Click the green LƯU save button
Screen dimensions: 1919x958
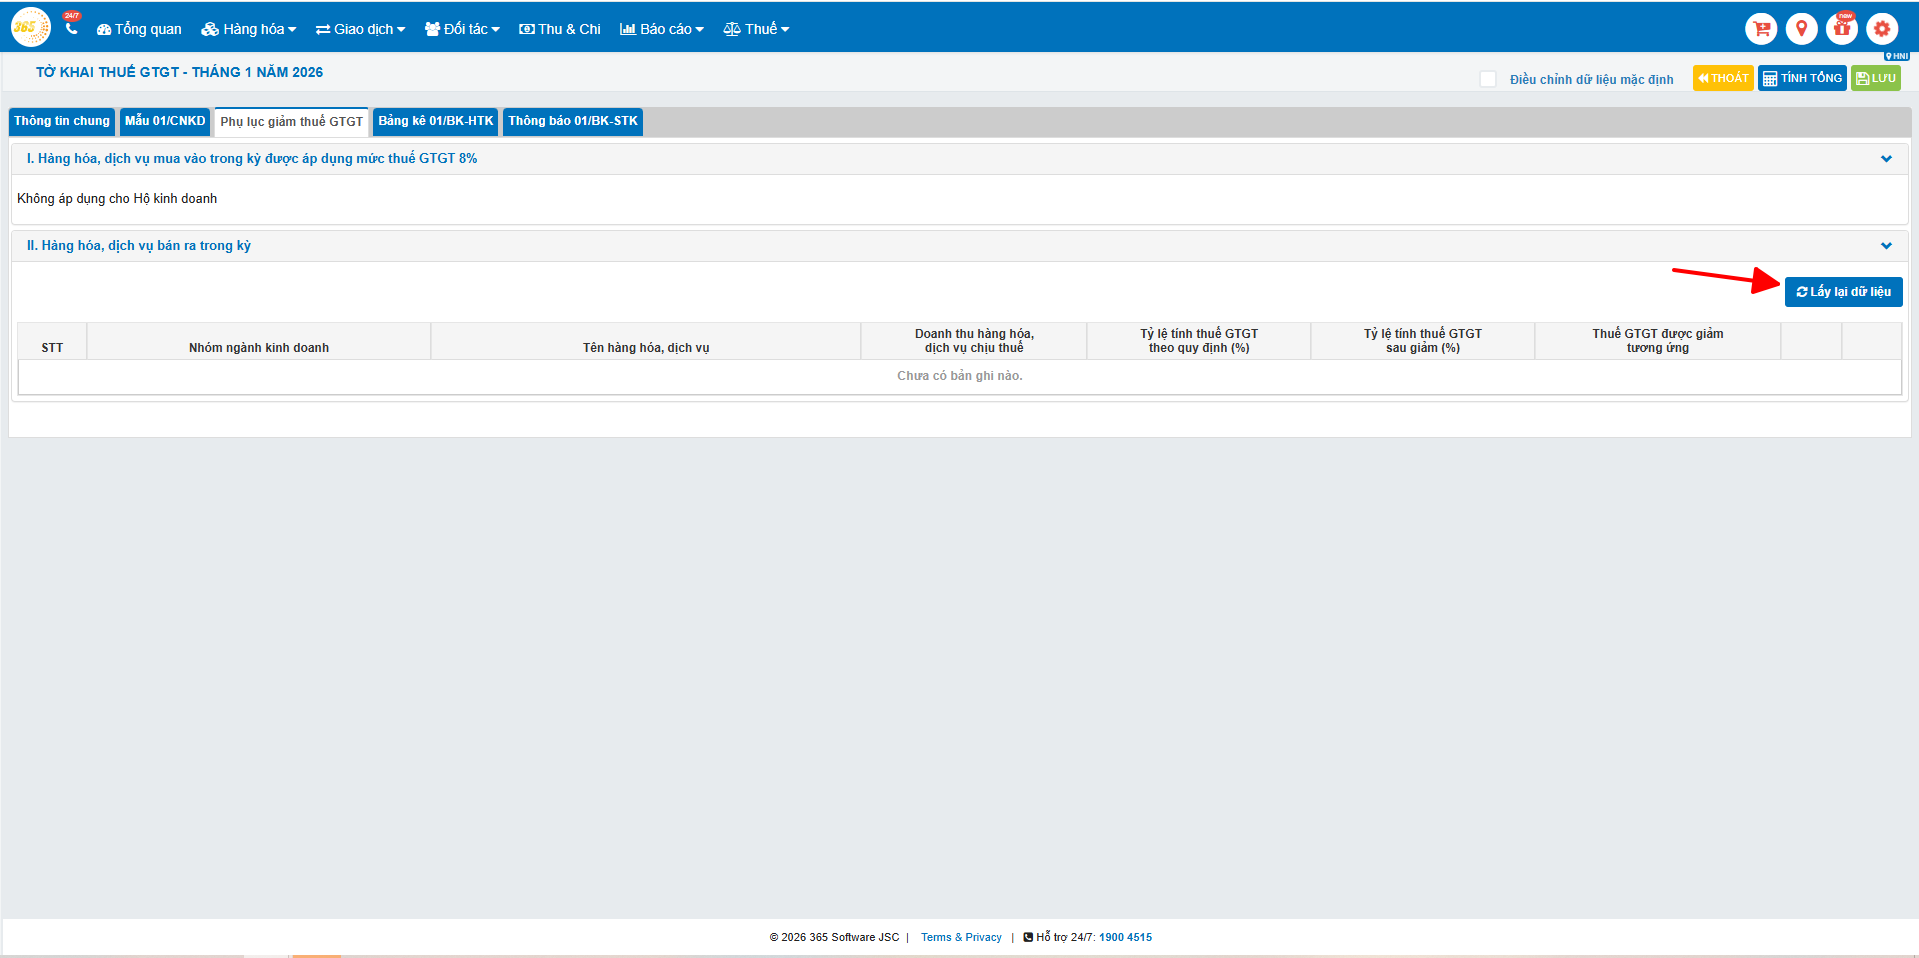[x=1876, y=78]
